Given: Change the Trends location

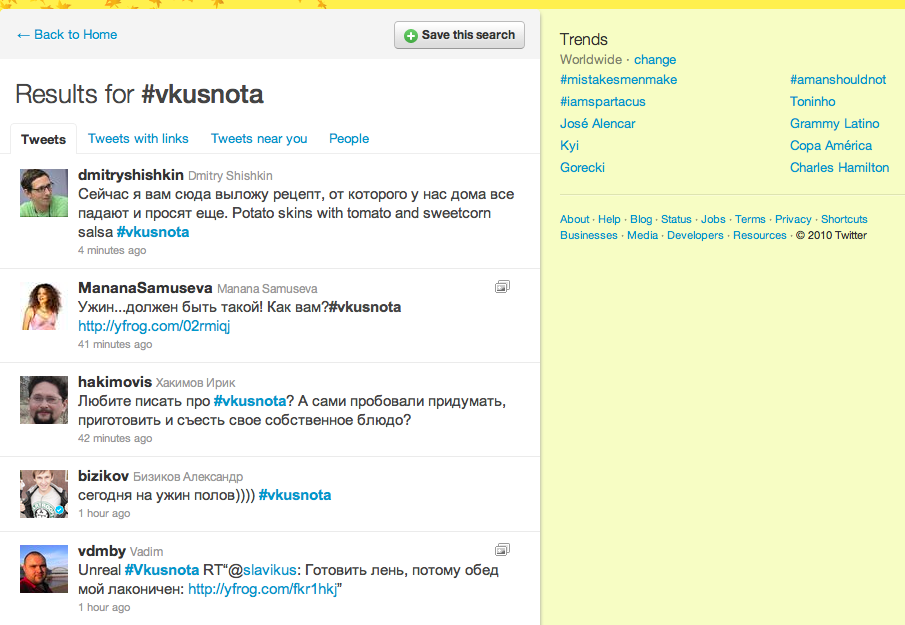Looking at the screenshot, I should click(655, 59).
